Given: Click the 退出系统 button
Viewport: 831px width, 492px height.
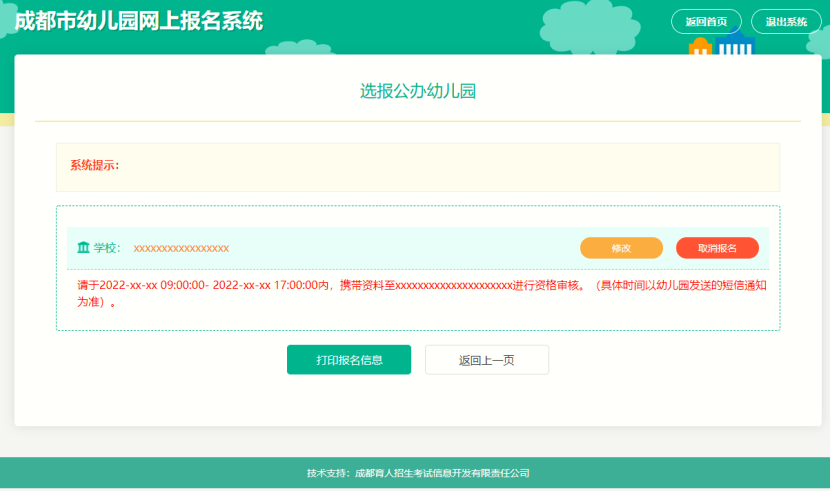Looking at the screenshot, I should [786, 22].
